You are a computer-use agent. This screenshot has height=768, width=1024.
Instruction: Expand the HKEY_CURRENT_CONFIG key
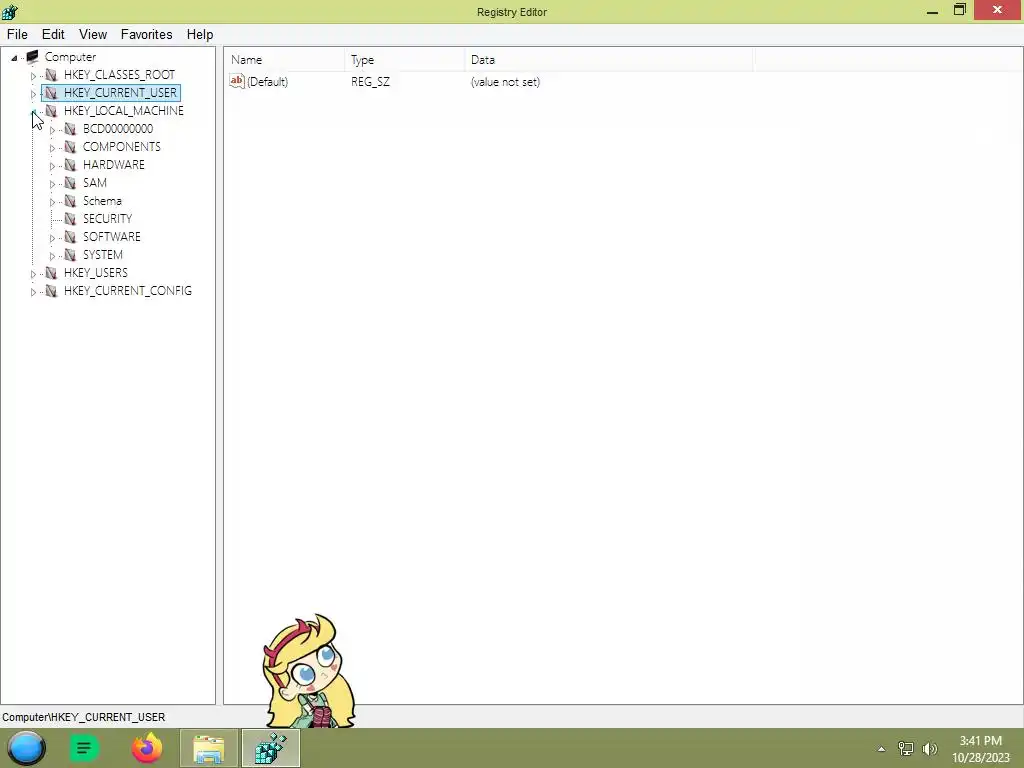pos(33,292)
